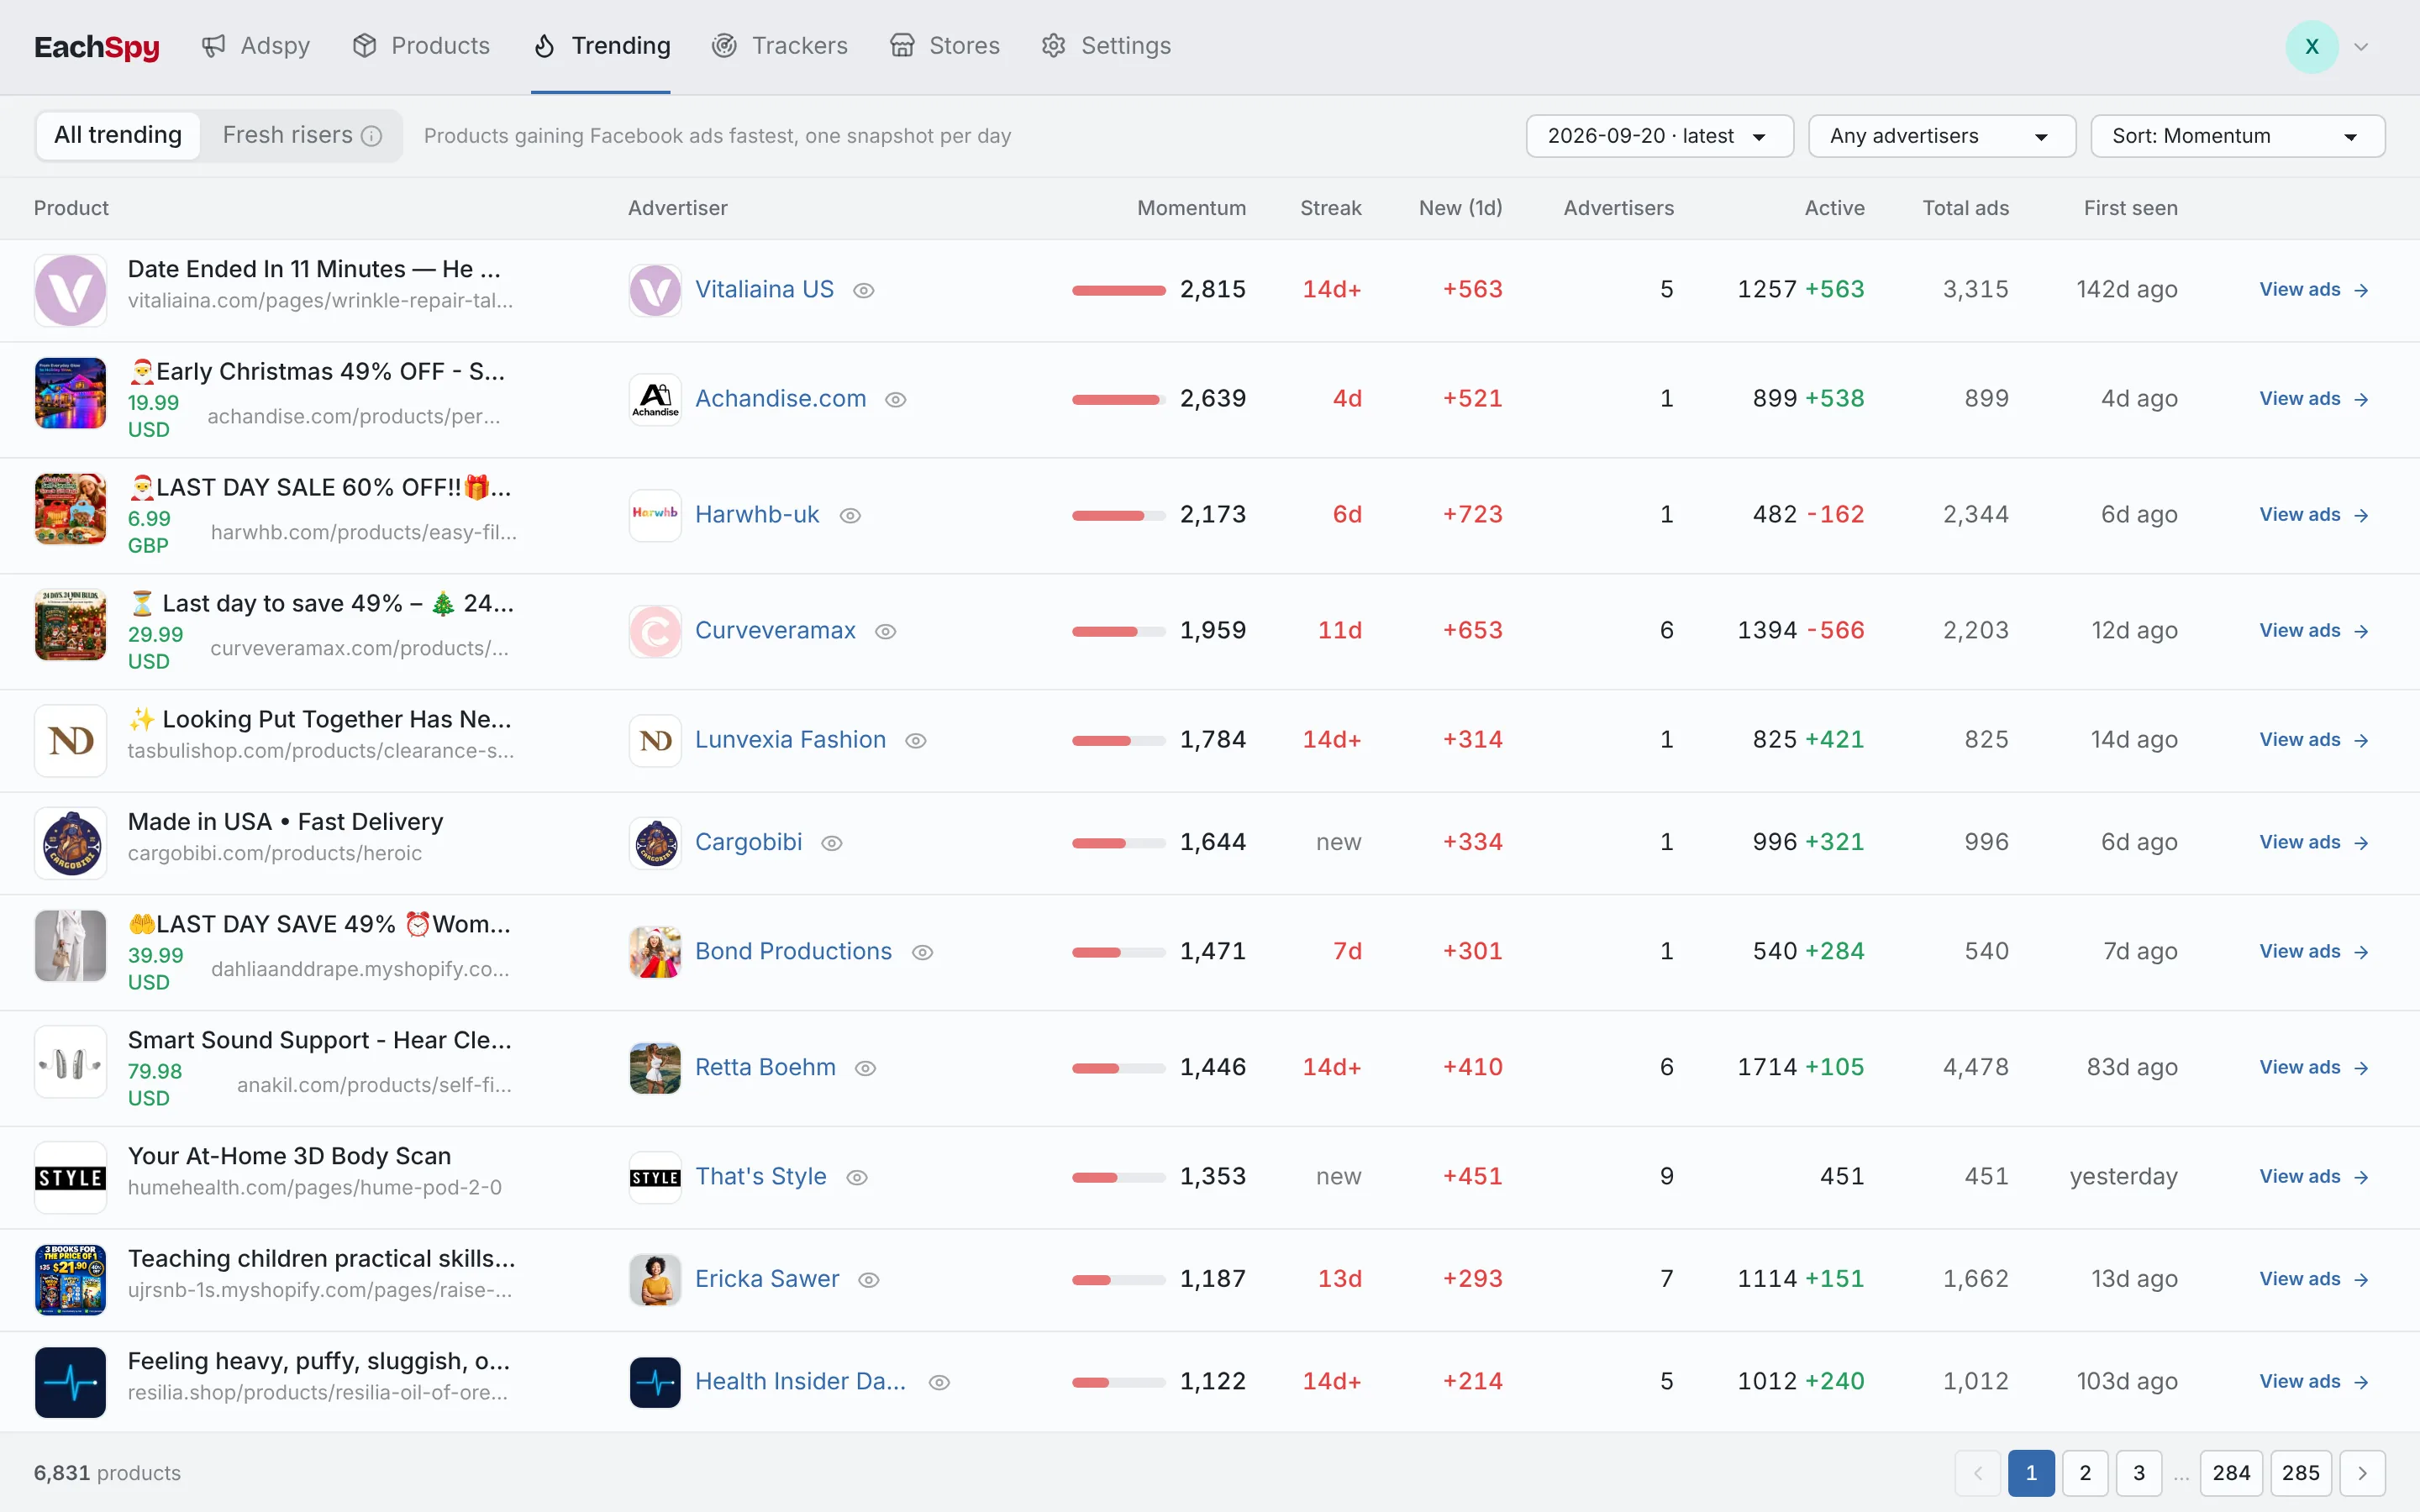Click the Streak column header

click(x=1330, y=208)
